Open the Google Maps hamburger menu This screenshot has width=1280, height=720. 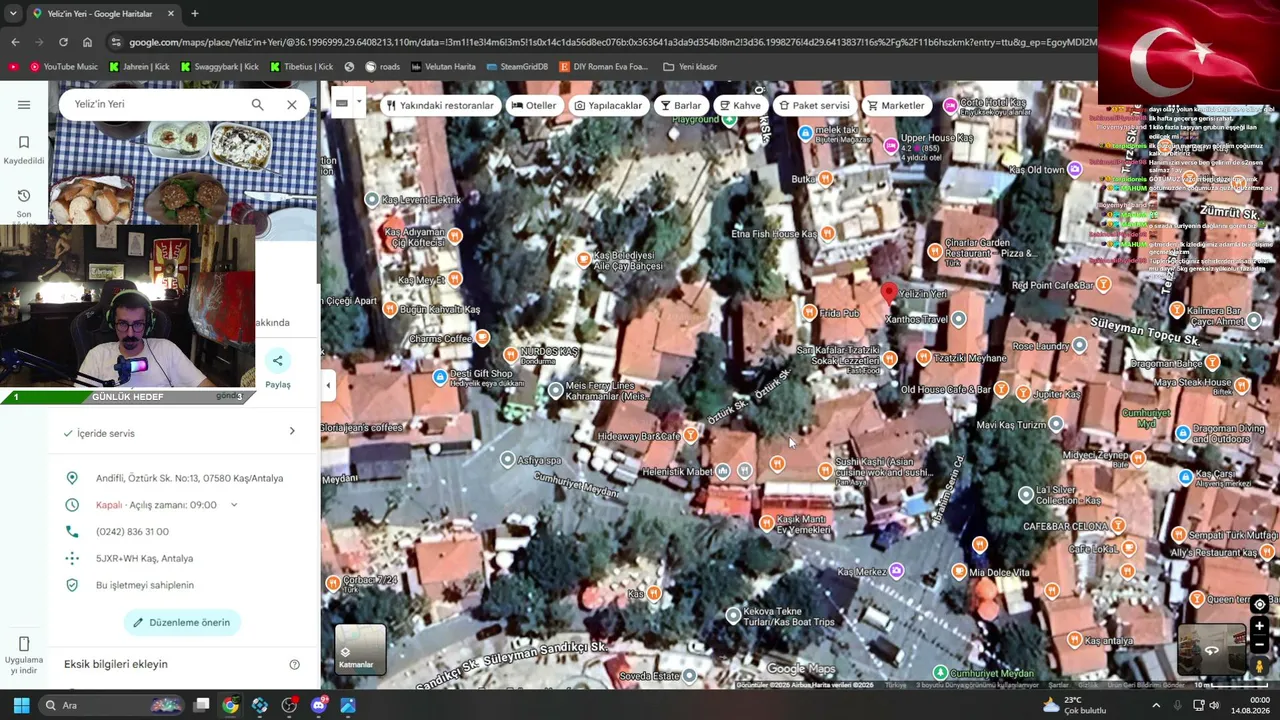tap(24, 105)
